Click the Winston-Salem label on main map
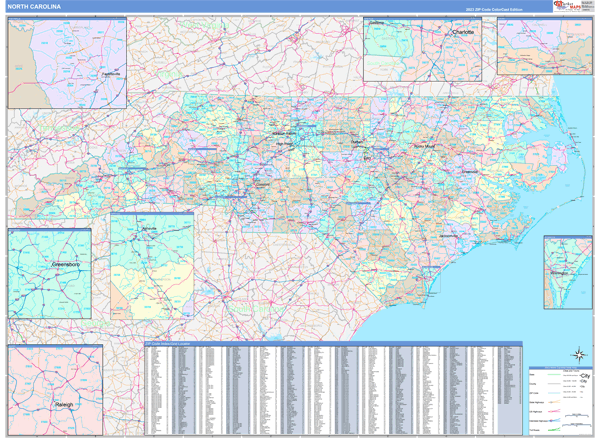 [284, 133]
